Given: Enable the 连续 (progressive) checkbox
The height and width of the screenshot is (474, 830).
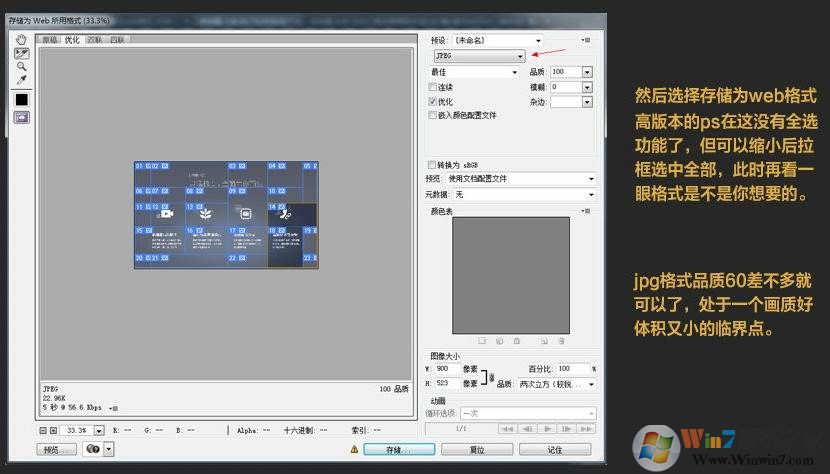Looking at the screenshot, I should [432, 87].
